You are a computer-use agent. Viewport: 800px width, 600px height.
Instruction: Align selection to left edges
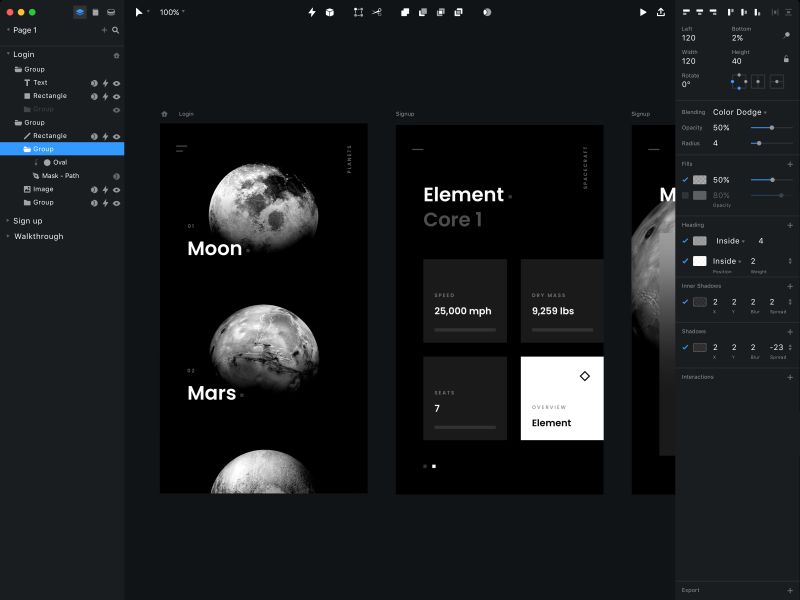click(686, 12)
